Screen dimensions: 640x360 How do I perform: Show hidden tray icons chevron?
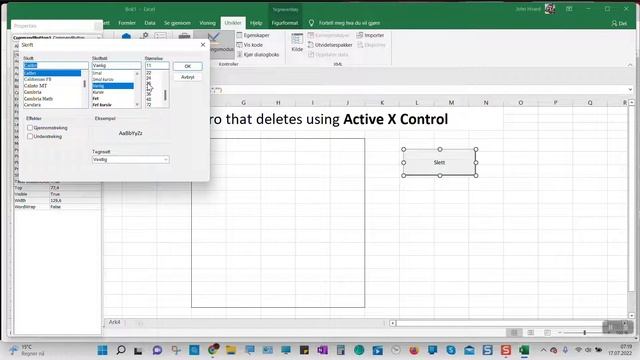tap(543, 350)
